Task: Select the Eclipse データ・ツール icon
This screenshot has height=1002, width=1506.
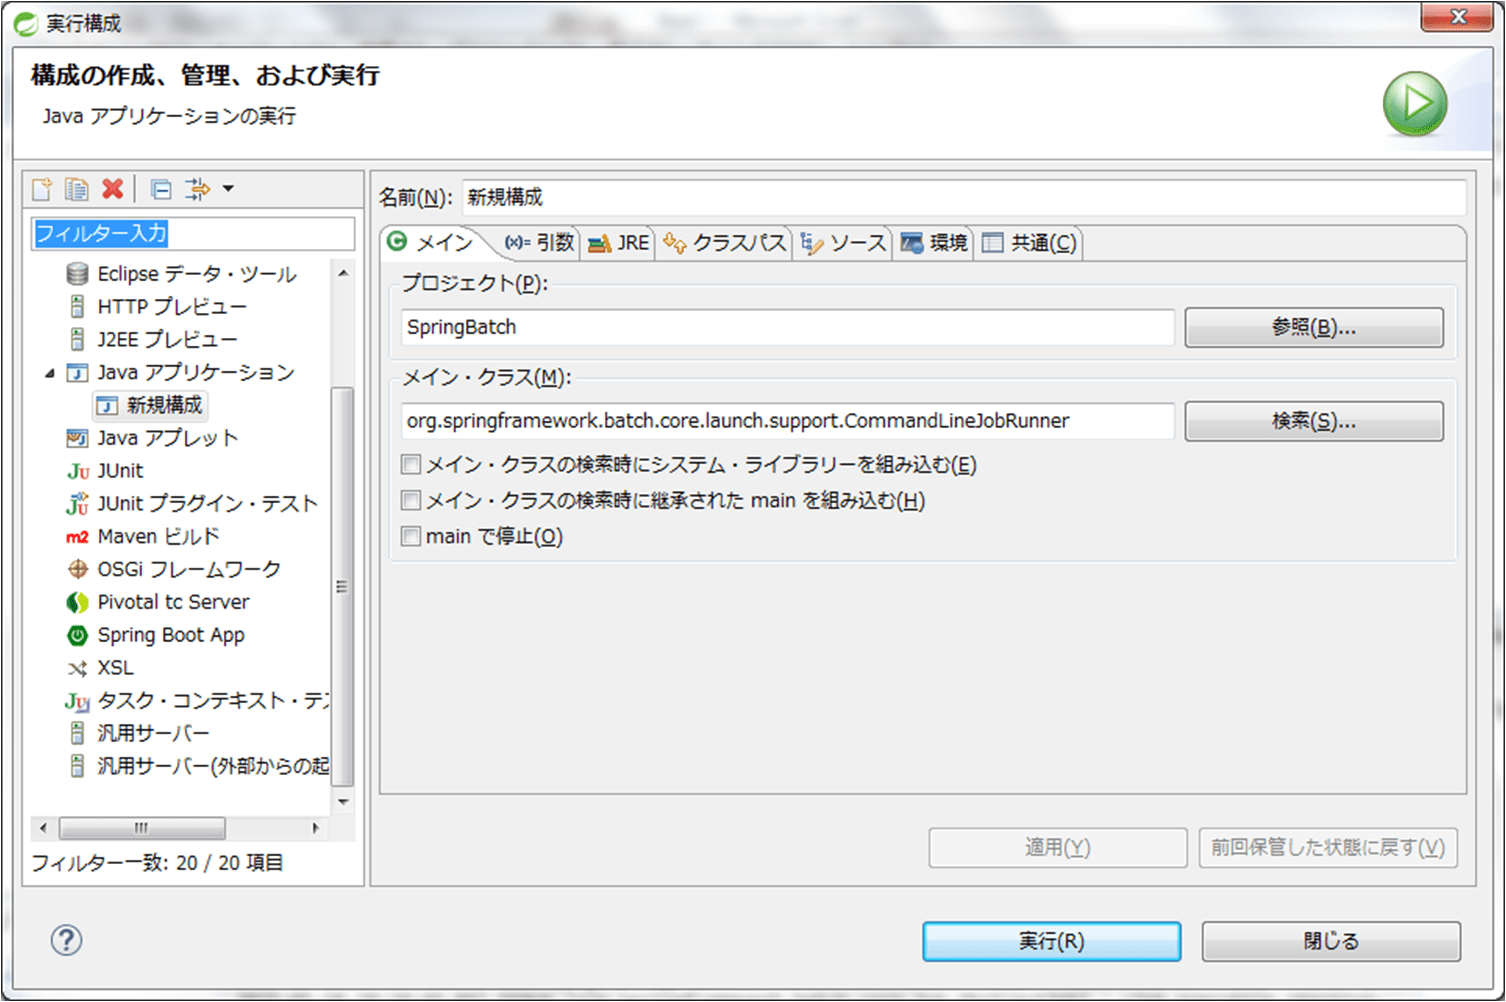Action: [x=77, y=274]
